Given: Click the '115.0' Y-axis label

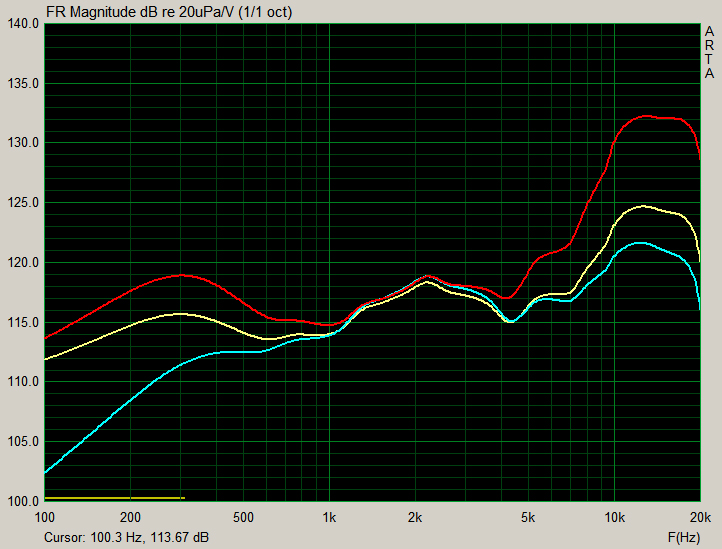Looking at the screenshot, I should pyautogui.click(x=23, y=322).
